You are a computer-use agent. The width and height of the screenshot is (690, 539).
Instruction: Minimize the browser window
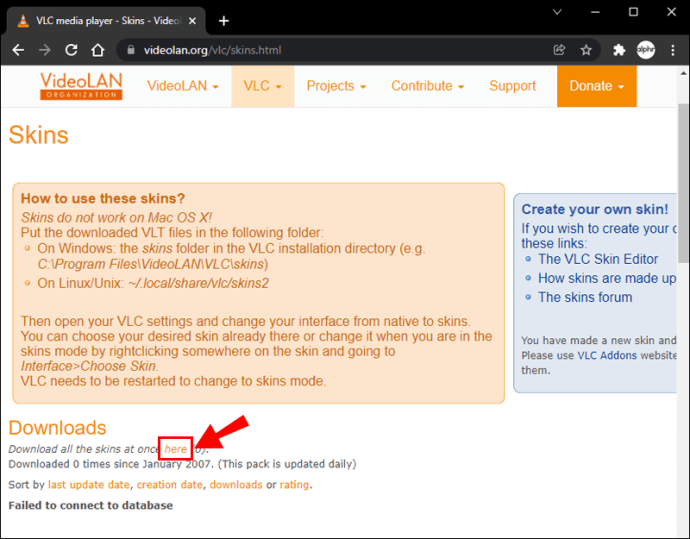(595, 12)
